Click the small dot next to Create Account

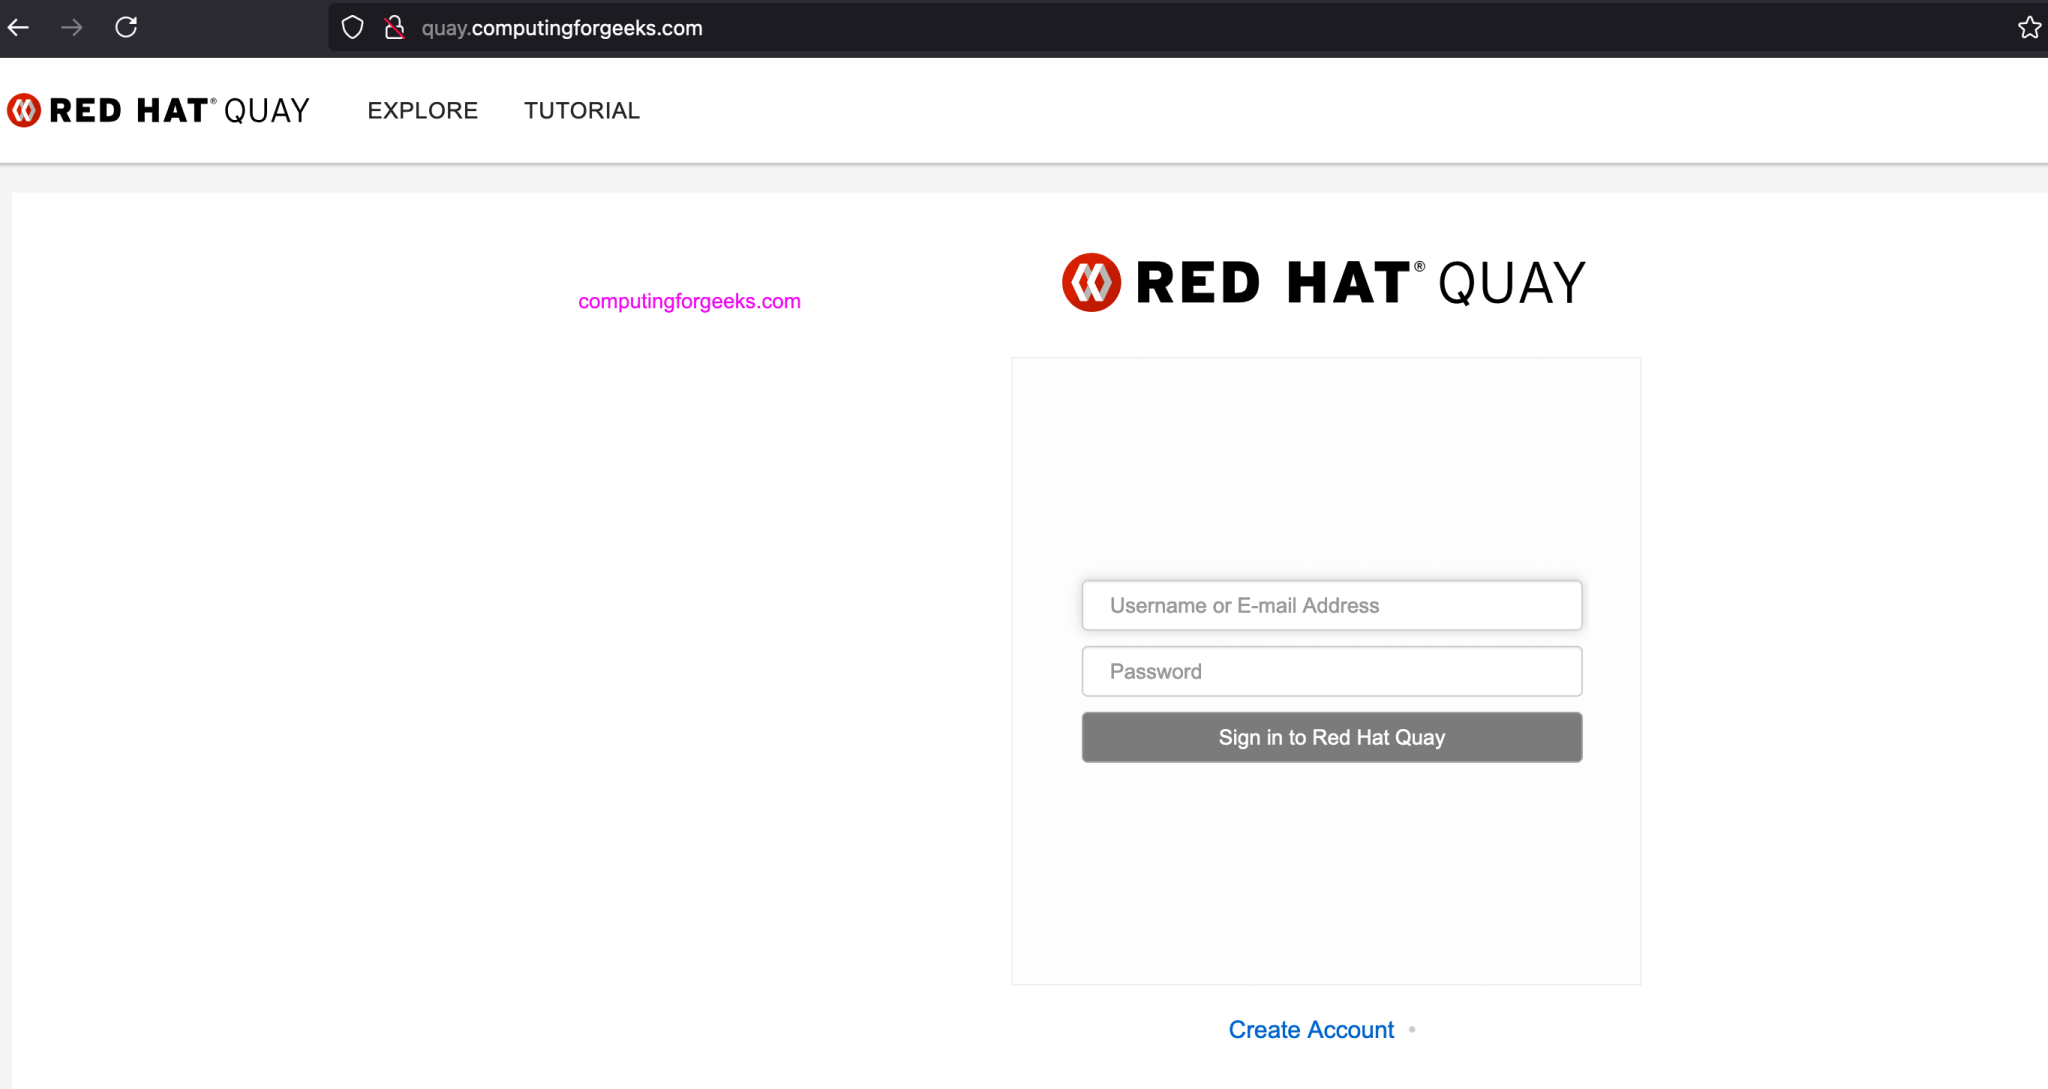[x=1412, y=1029]
